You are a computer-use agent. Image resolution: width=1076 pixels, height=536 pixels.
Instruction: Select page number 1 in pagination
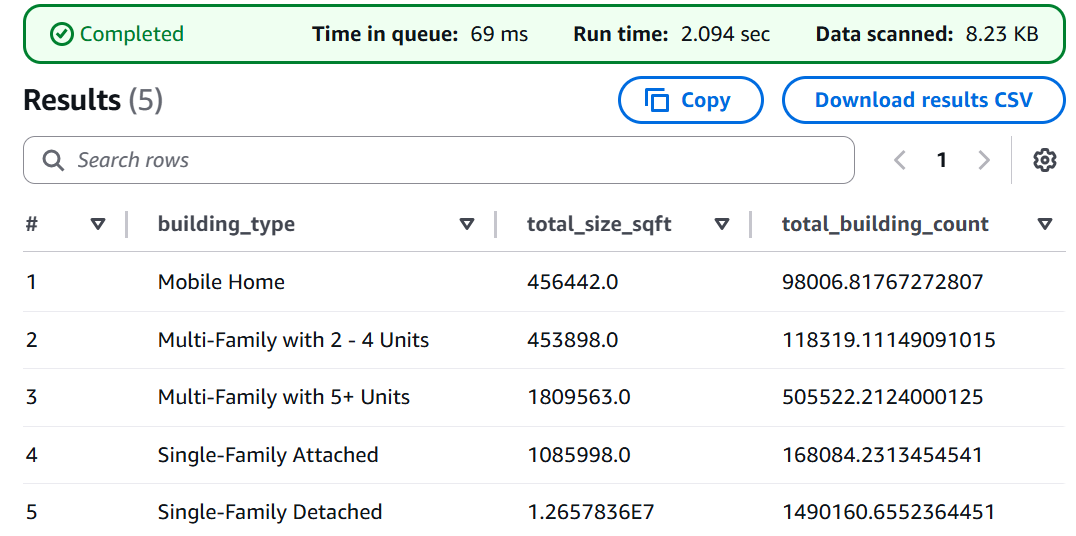941,160
